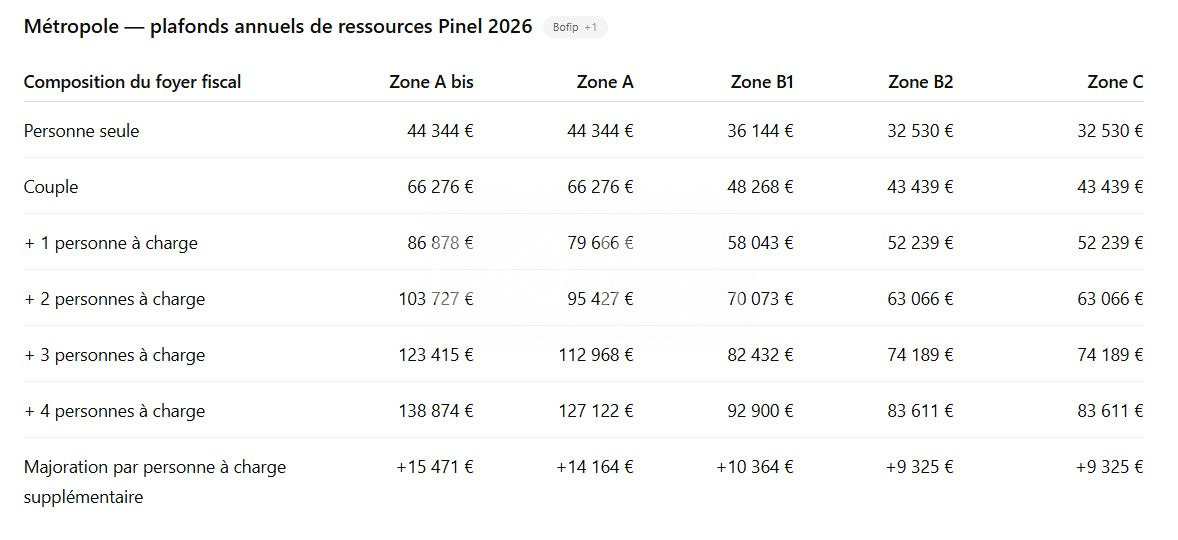
Task: Select the 48 268 € cell
Action: pyautogui.click(x=760, y=187)
